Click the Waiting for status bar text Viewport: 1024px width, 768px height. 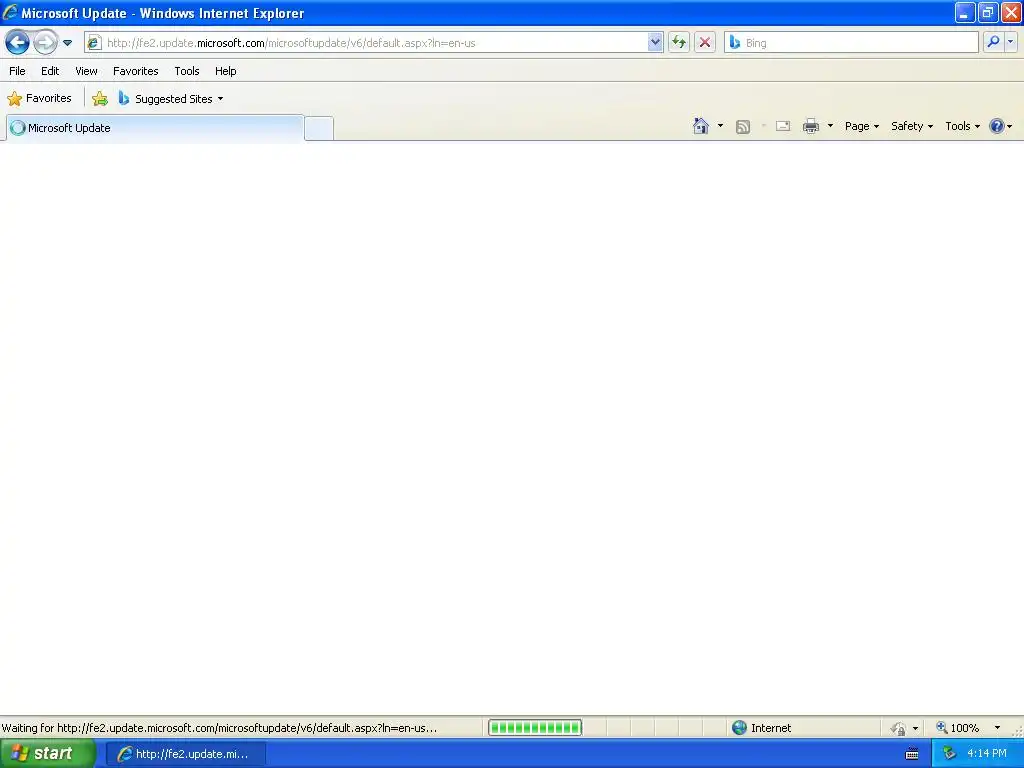pyautogui.click(x=219, y=728)
